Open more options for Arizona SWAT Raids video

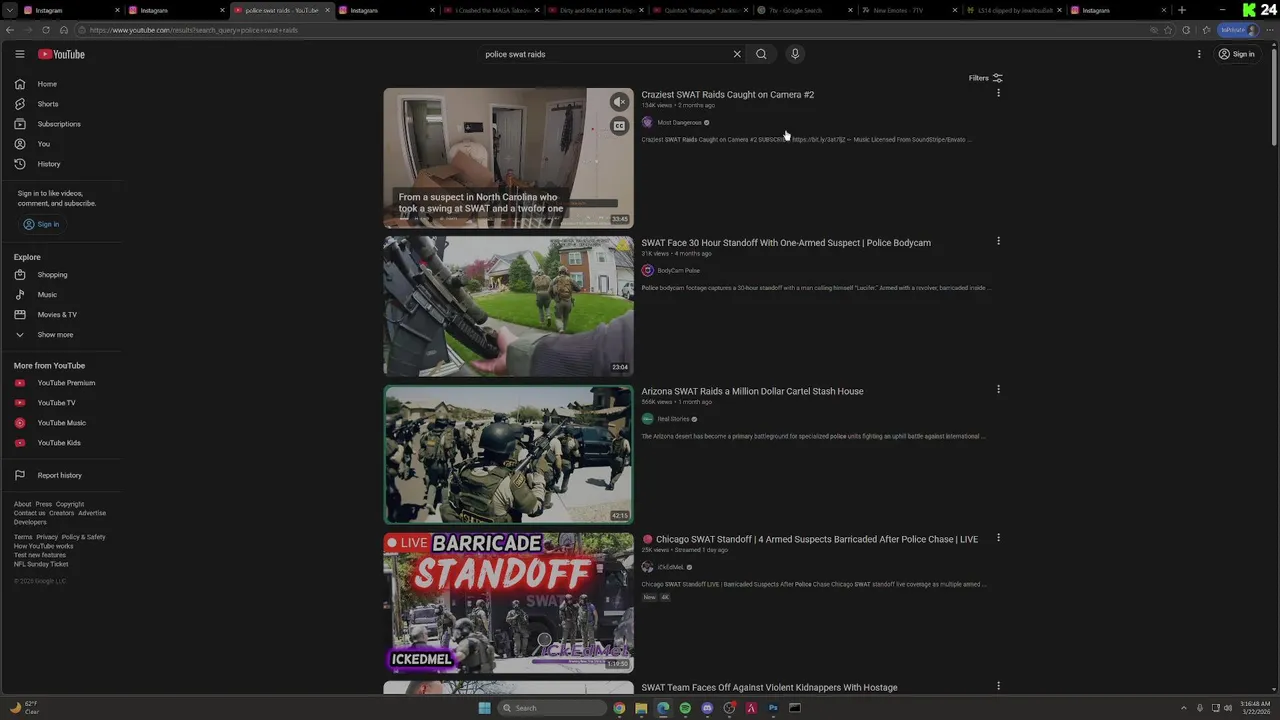(998, 389)
